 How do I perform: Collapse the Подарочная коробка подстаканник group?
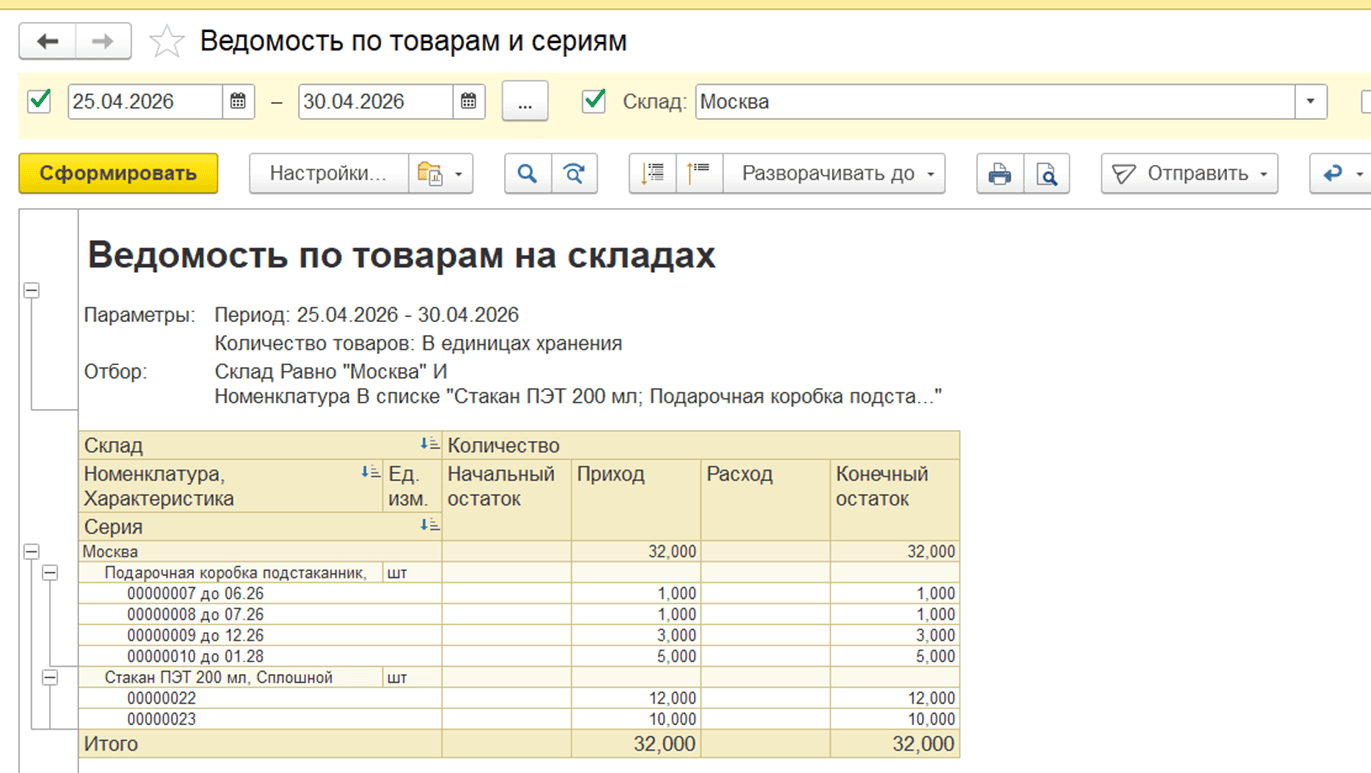50,573
